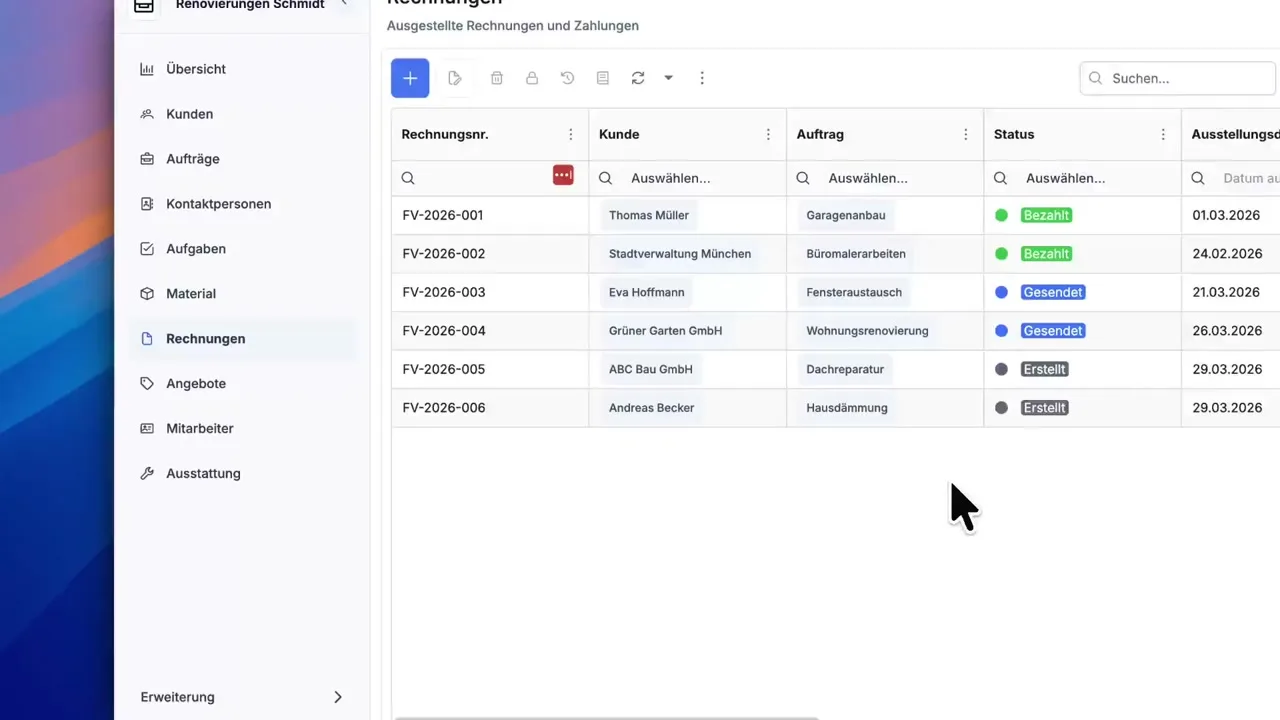1280x720 pixels.
Task: Open the dropdown arrow next to refresh
Action: [668, 78]
